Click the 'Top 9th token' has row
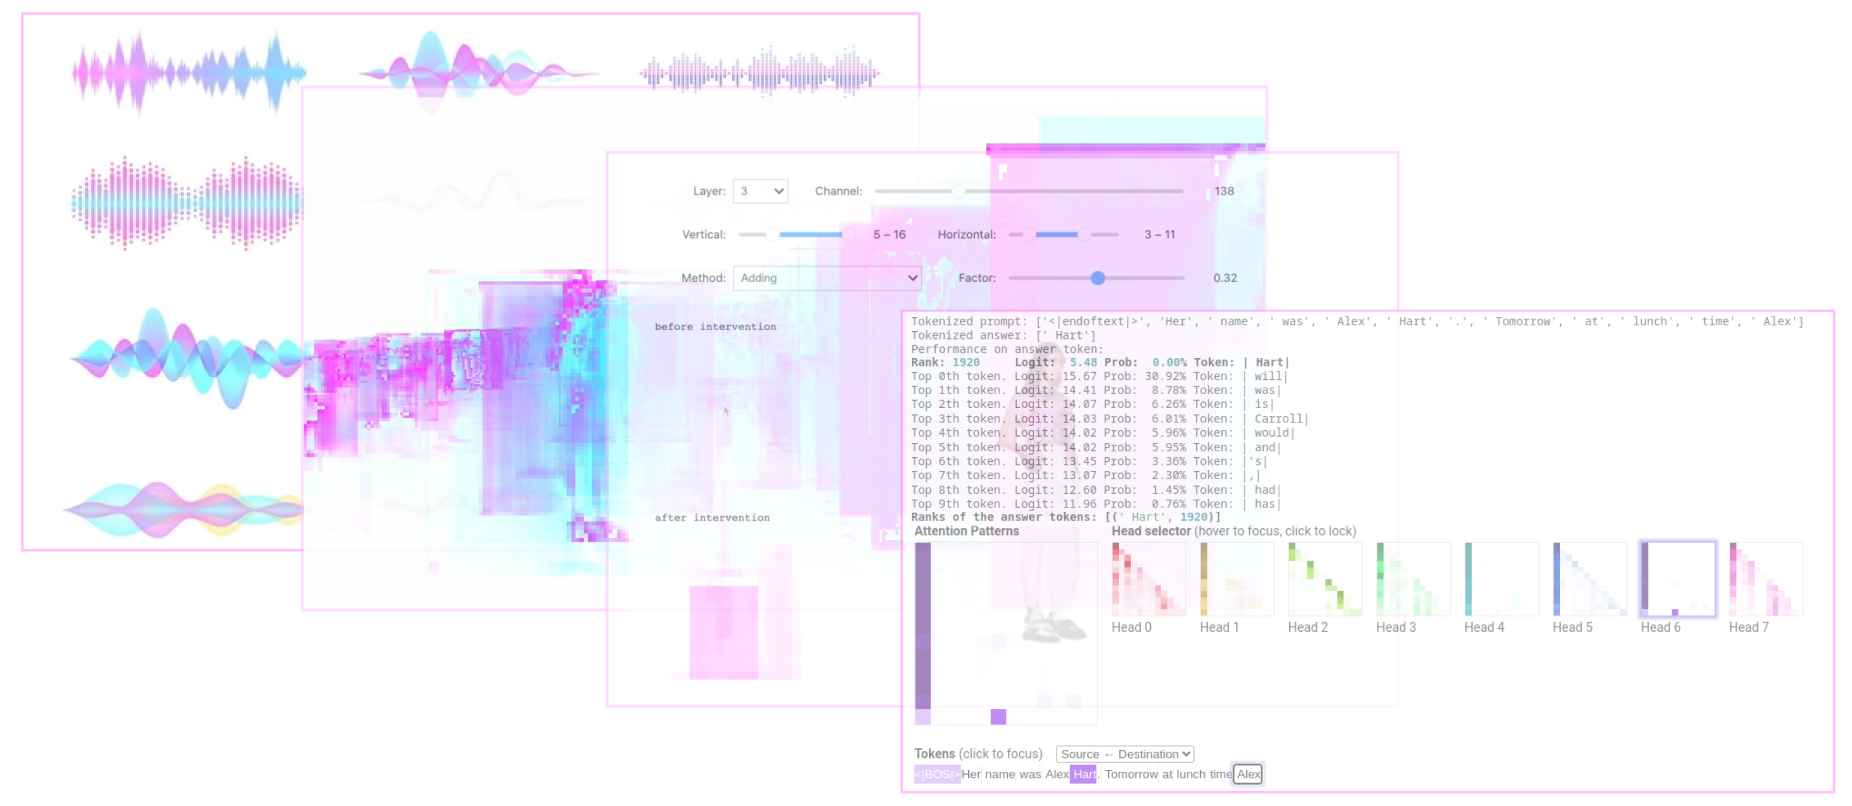This screenshot has width=1852, height=806. coord(1095,504)
